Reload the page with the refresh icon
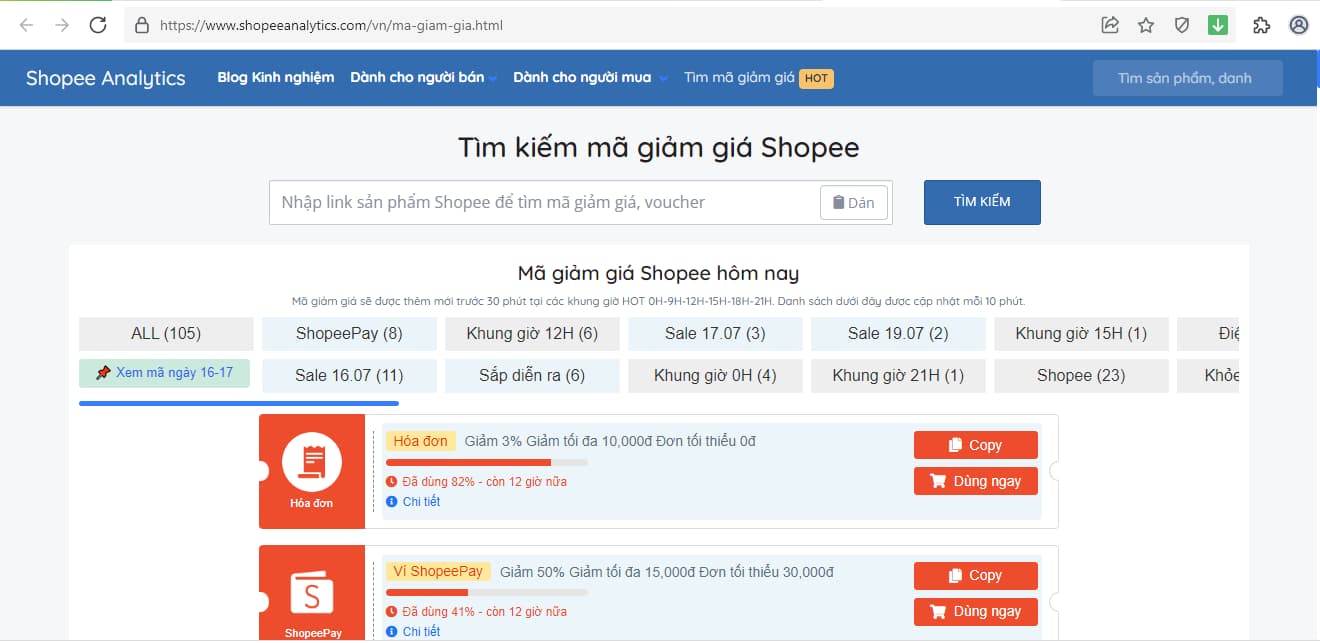 (x=98, y=25)
